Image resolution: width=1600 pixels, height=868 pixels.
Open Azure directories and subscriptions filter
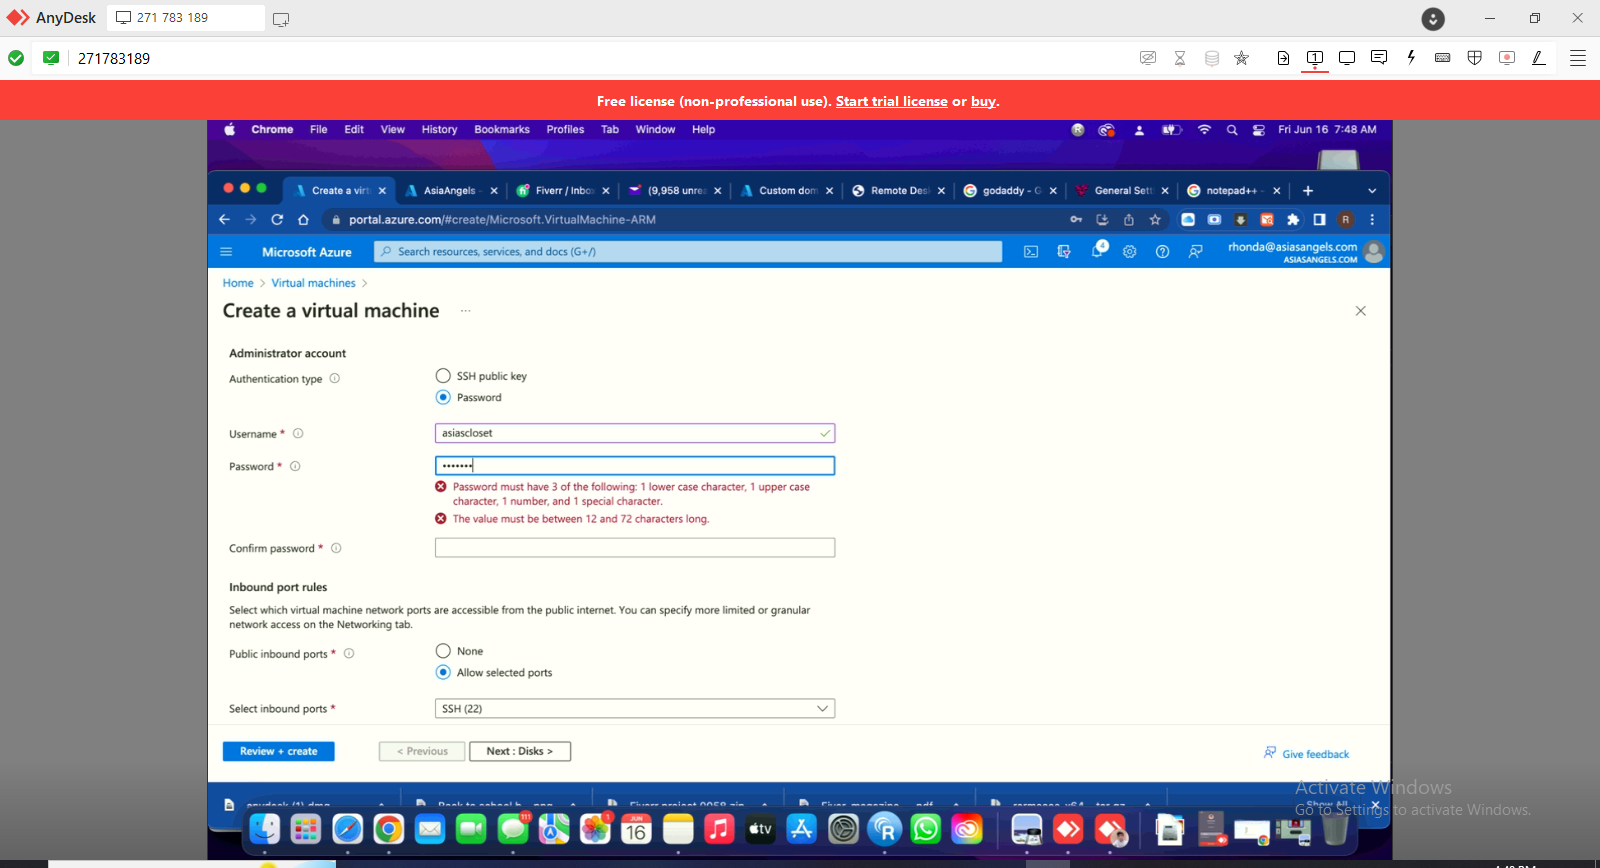[x=1064, y=252]
